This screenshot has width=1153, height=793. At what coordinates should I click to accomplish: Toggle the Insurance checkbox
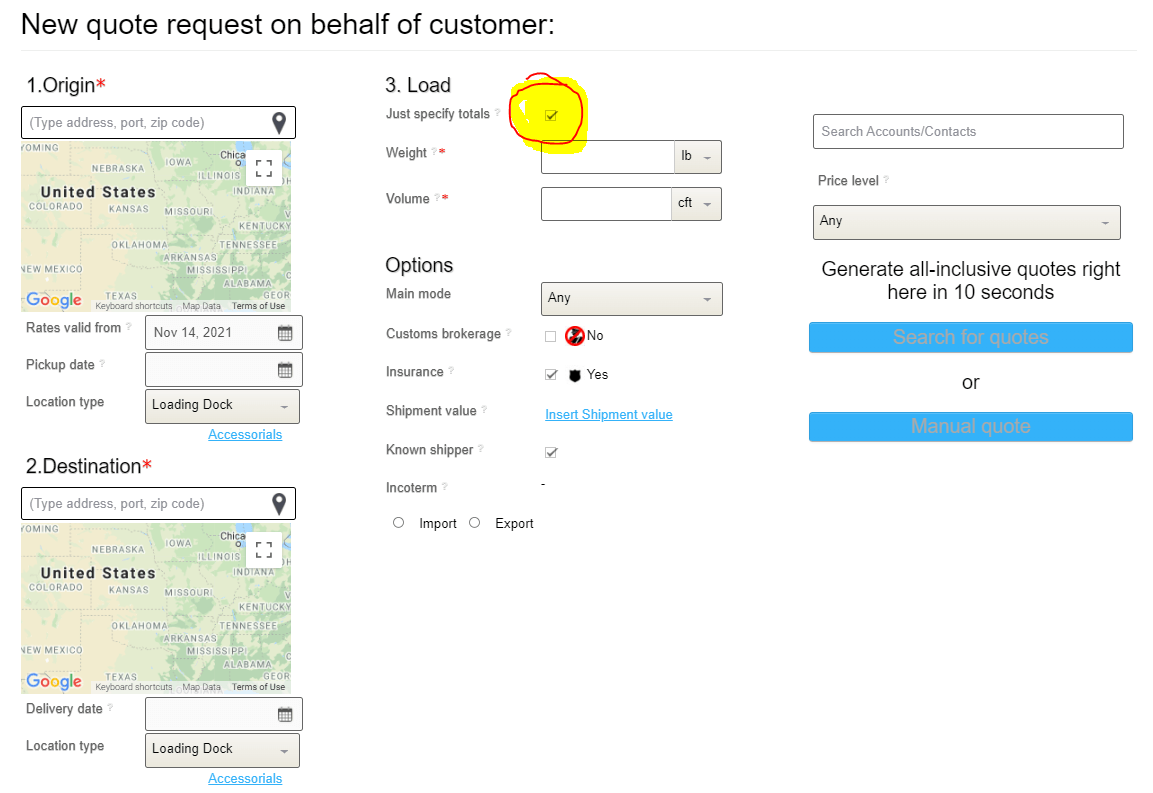551,375
